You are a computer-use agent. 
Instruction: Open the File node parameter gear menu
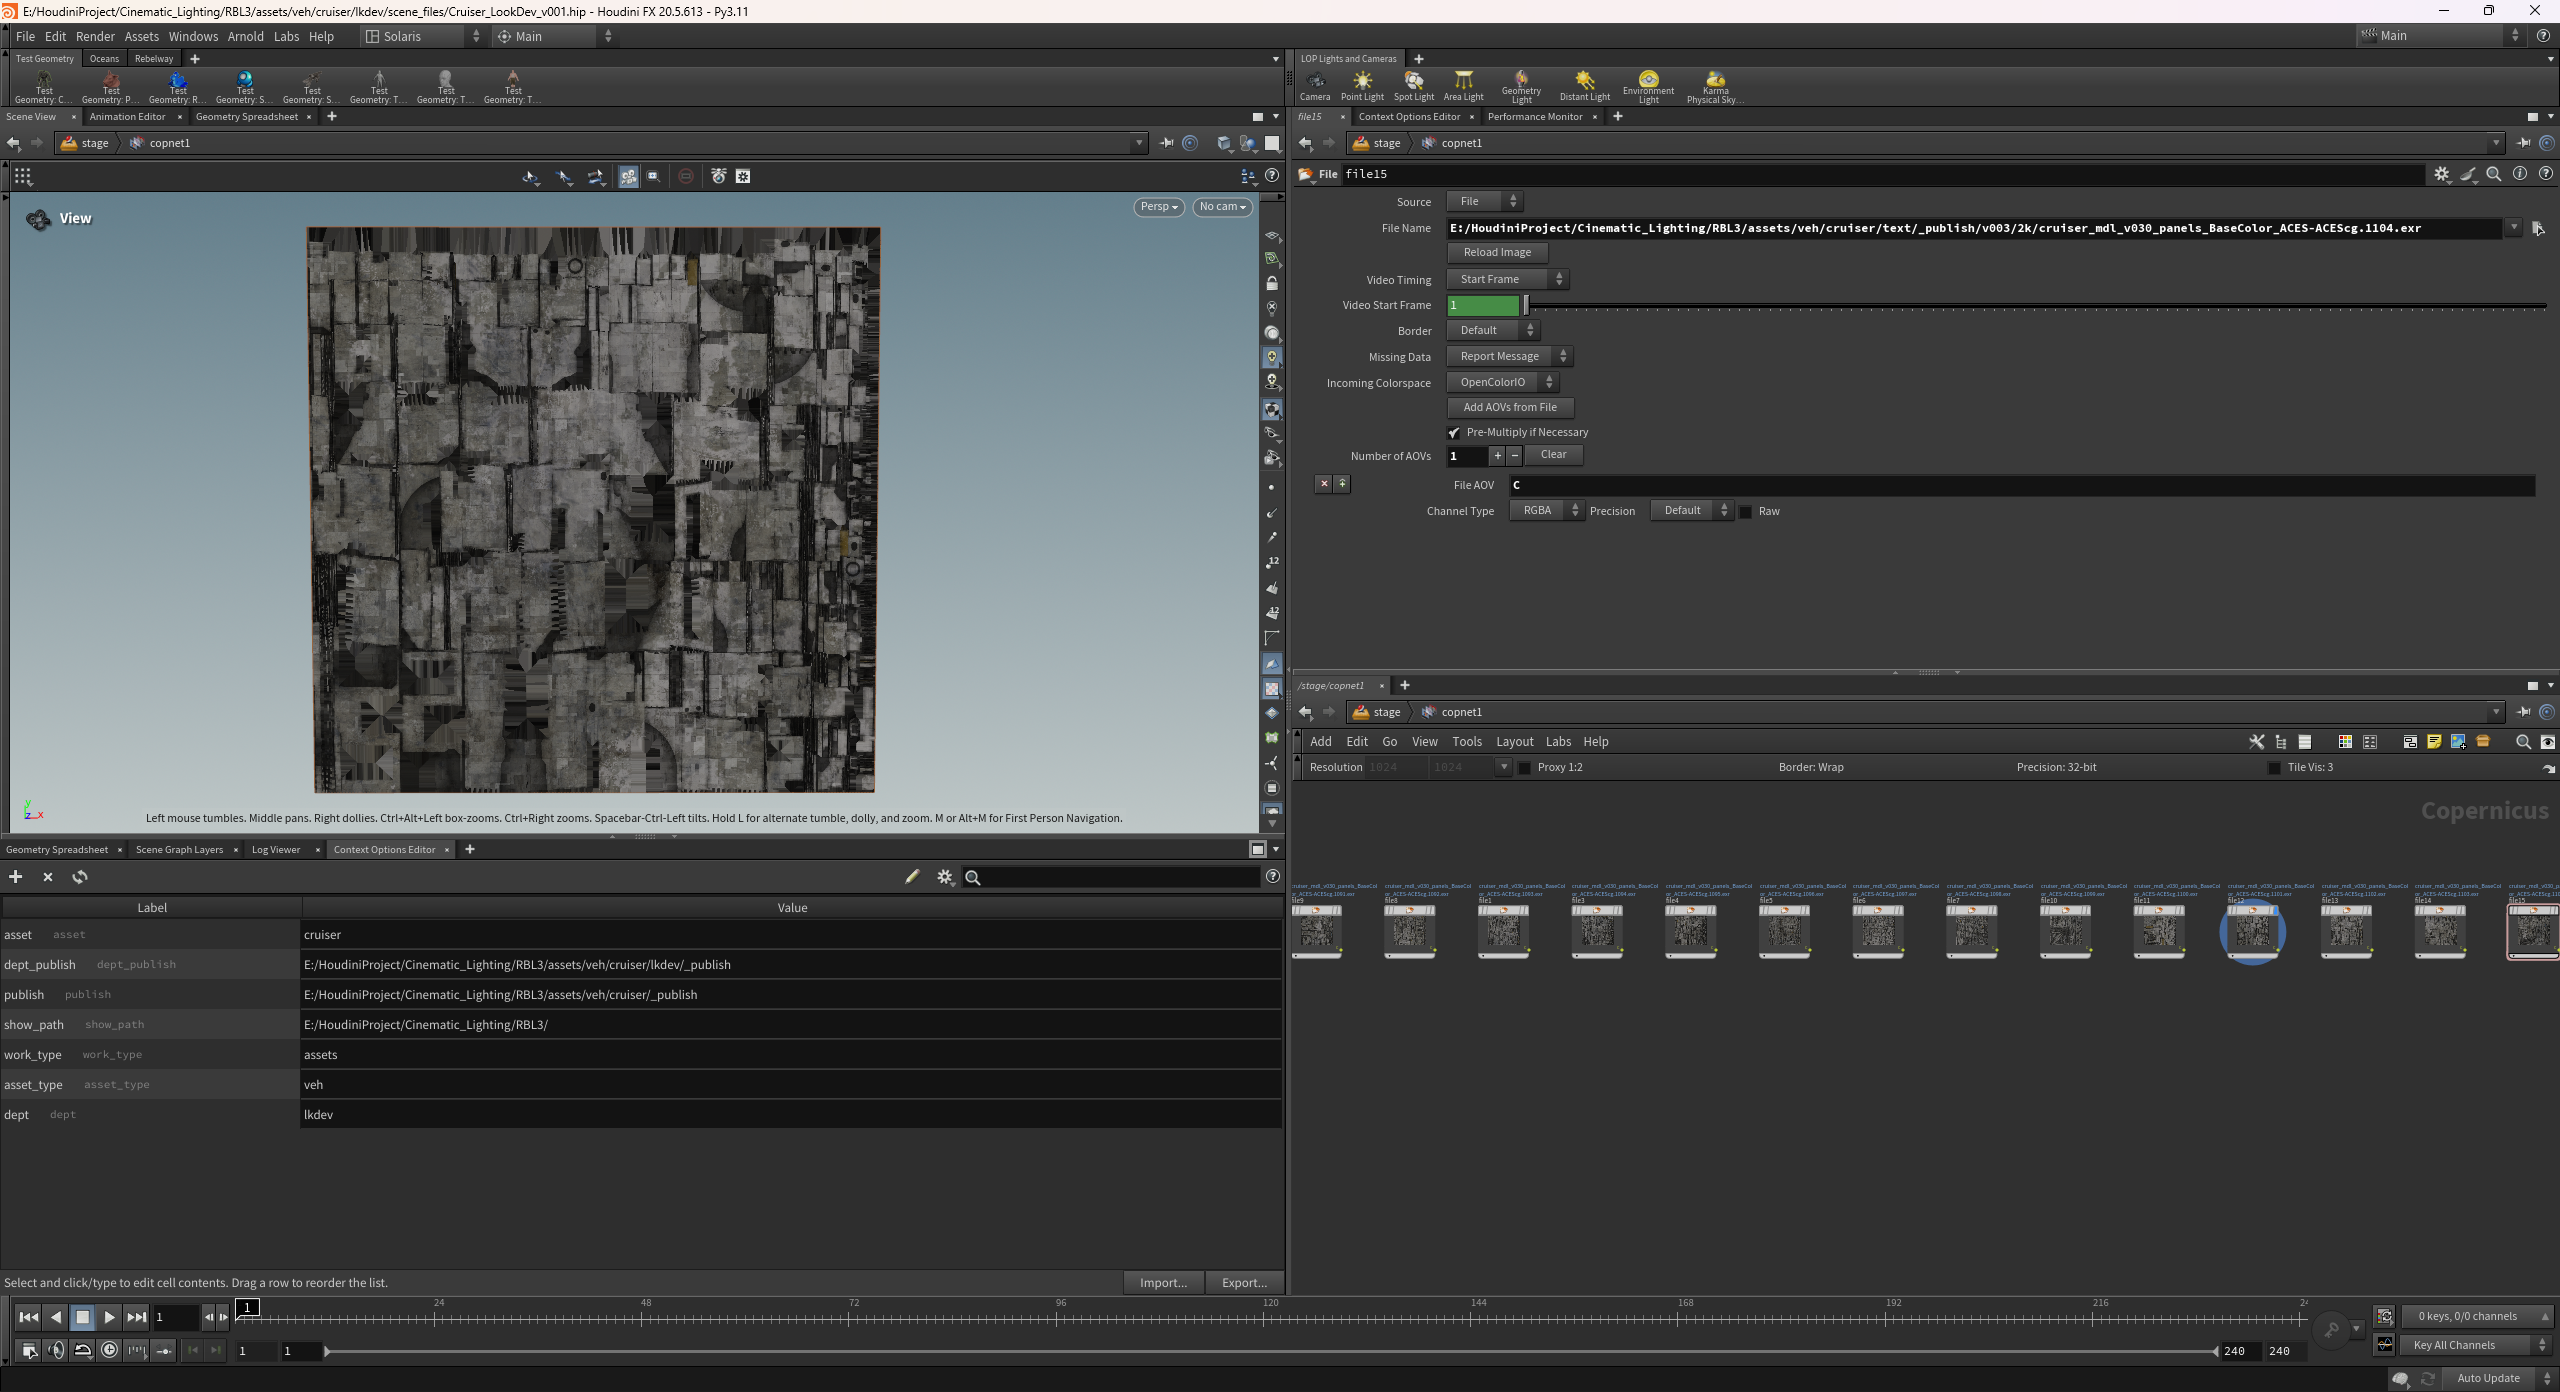(x=2442, y=174)
